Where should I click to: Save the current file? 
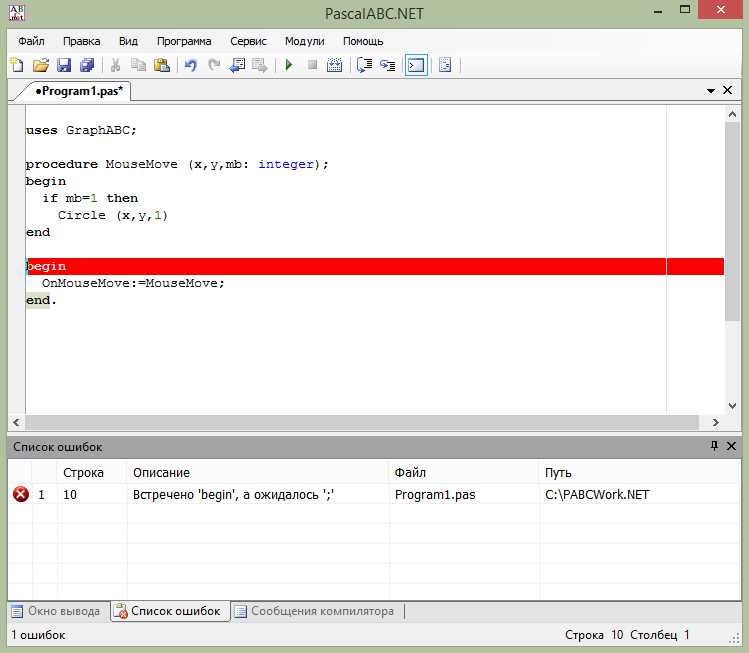click(x=64, y=65)
